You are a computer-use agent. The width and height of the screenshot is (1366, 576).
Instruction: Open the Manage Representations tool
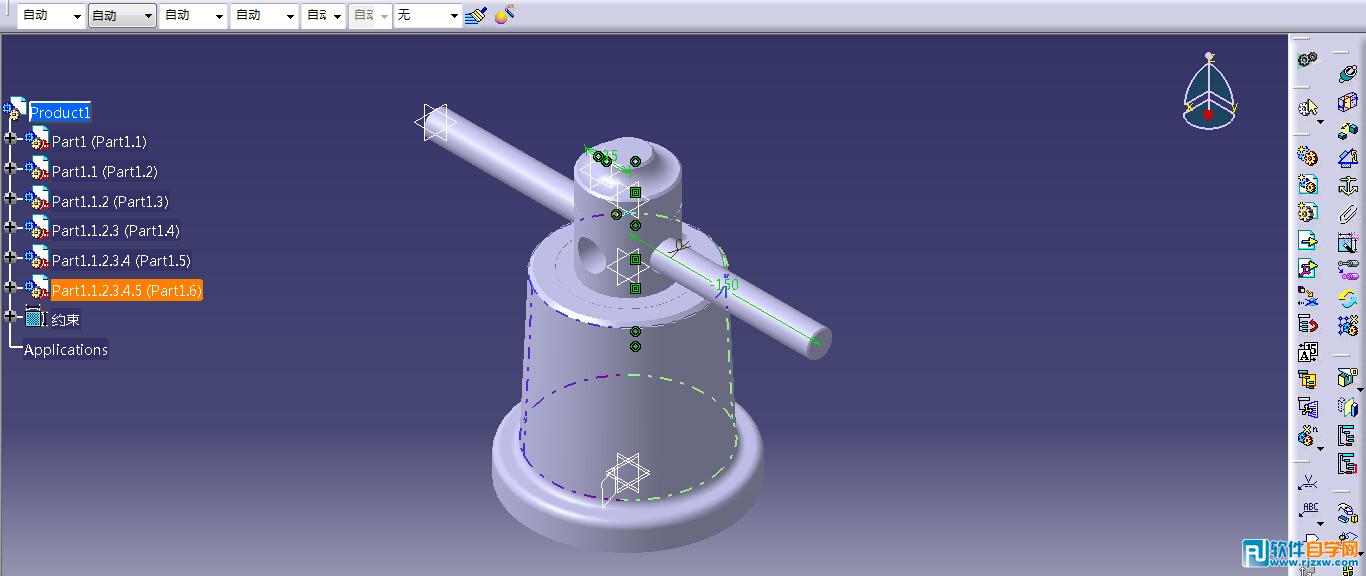pyautogui.click(x=1307, y=408)
